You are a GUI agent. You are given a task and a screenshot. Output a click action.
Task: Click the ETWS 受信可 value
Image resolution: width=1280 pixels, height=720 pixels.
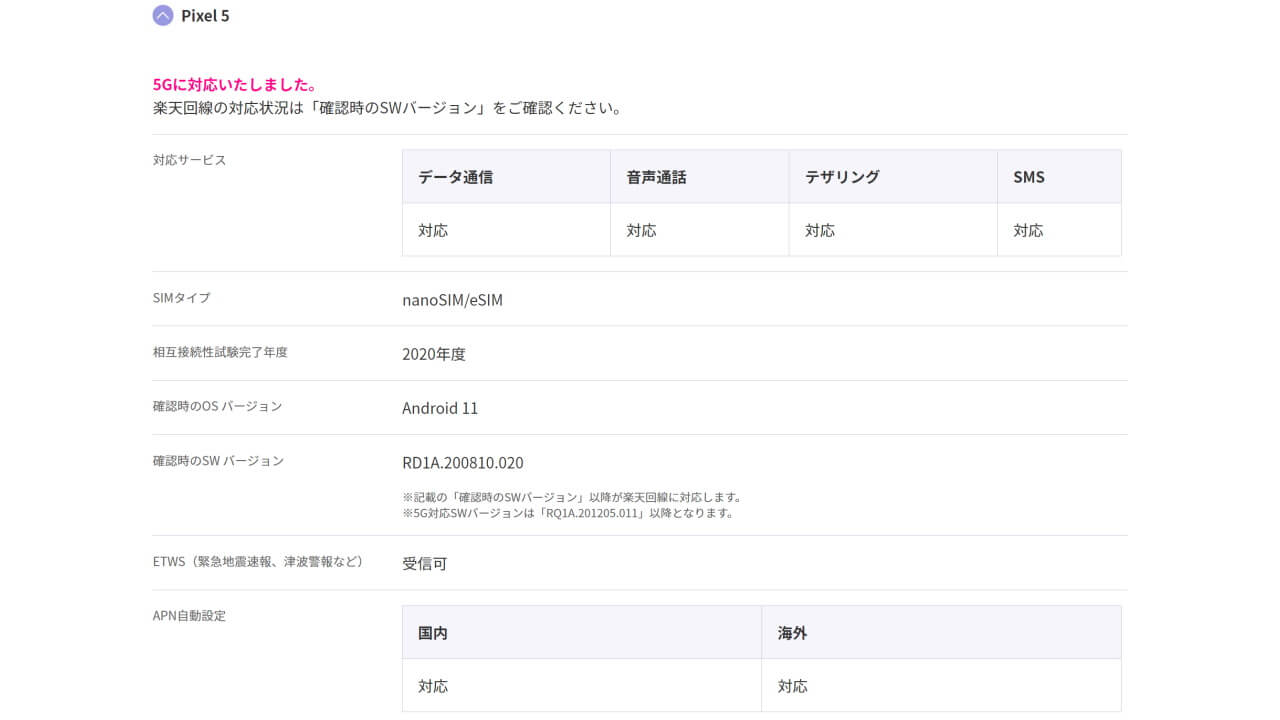425,564
